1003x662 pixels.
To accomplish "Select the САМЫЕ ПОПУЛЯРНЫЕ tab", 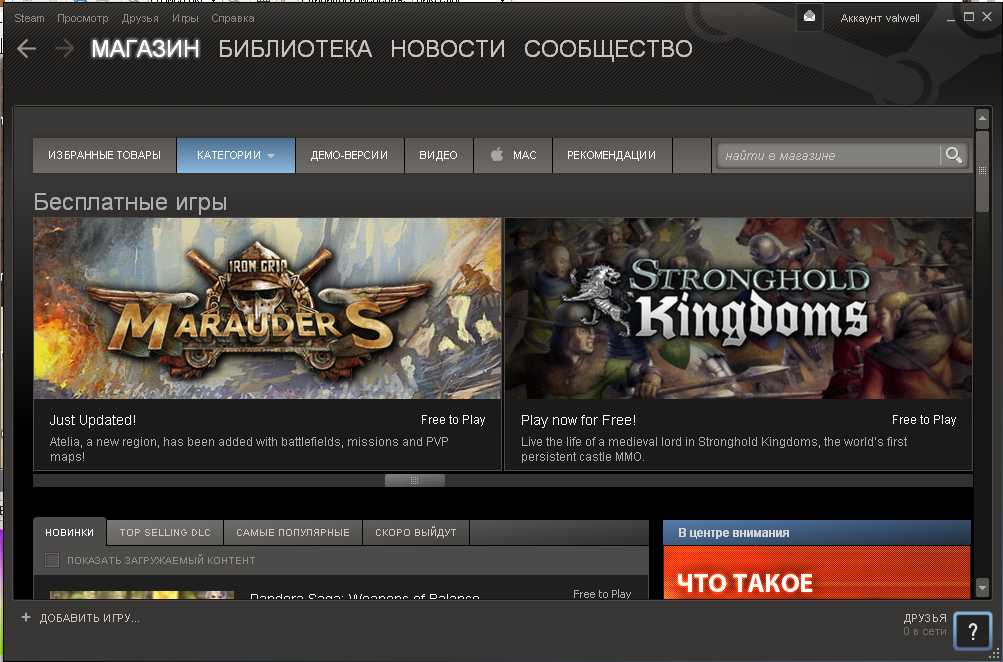I will click(x=293, y=532).
